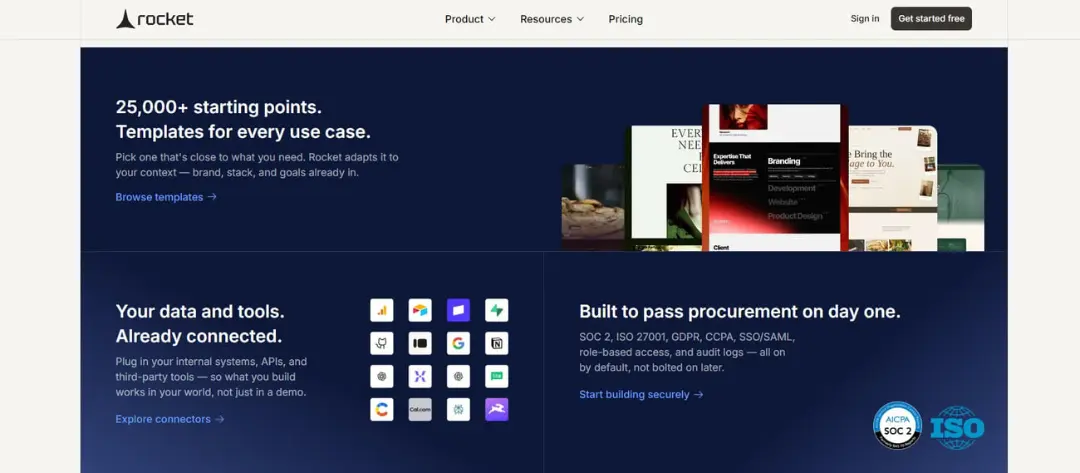Click 'Templates for every use case.' heading

point(243,132)
